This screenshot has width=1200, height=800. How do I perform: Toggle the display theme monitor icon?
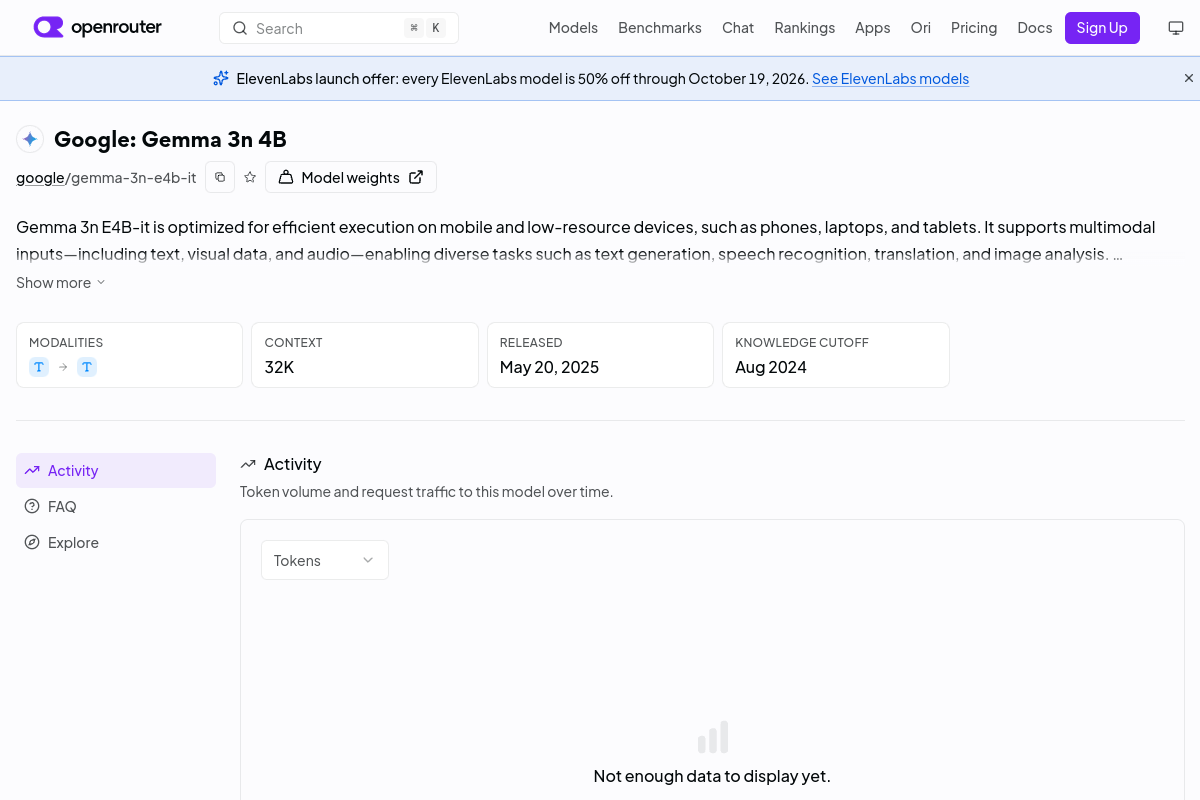click(1176, 28)
